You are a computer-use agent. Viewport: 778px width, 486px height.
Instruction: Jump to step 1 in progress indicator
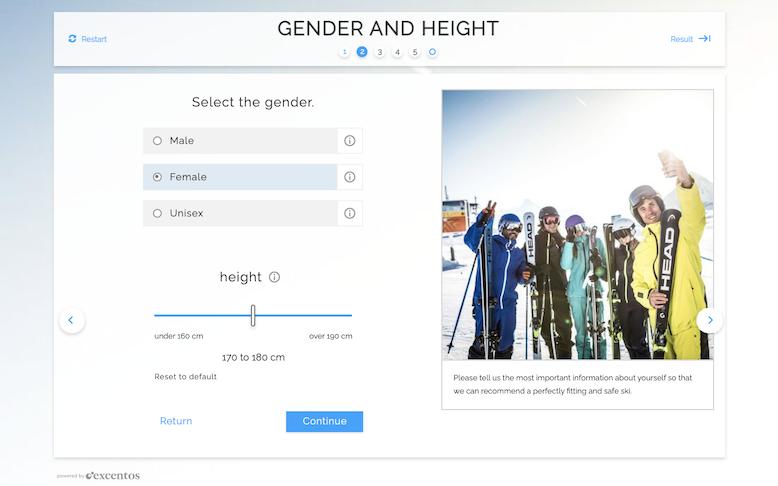tap(344, 52)
